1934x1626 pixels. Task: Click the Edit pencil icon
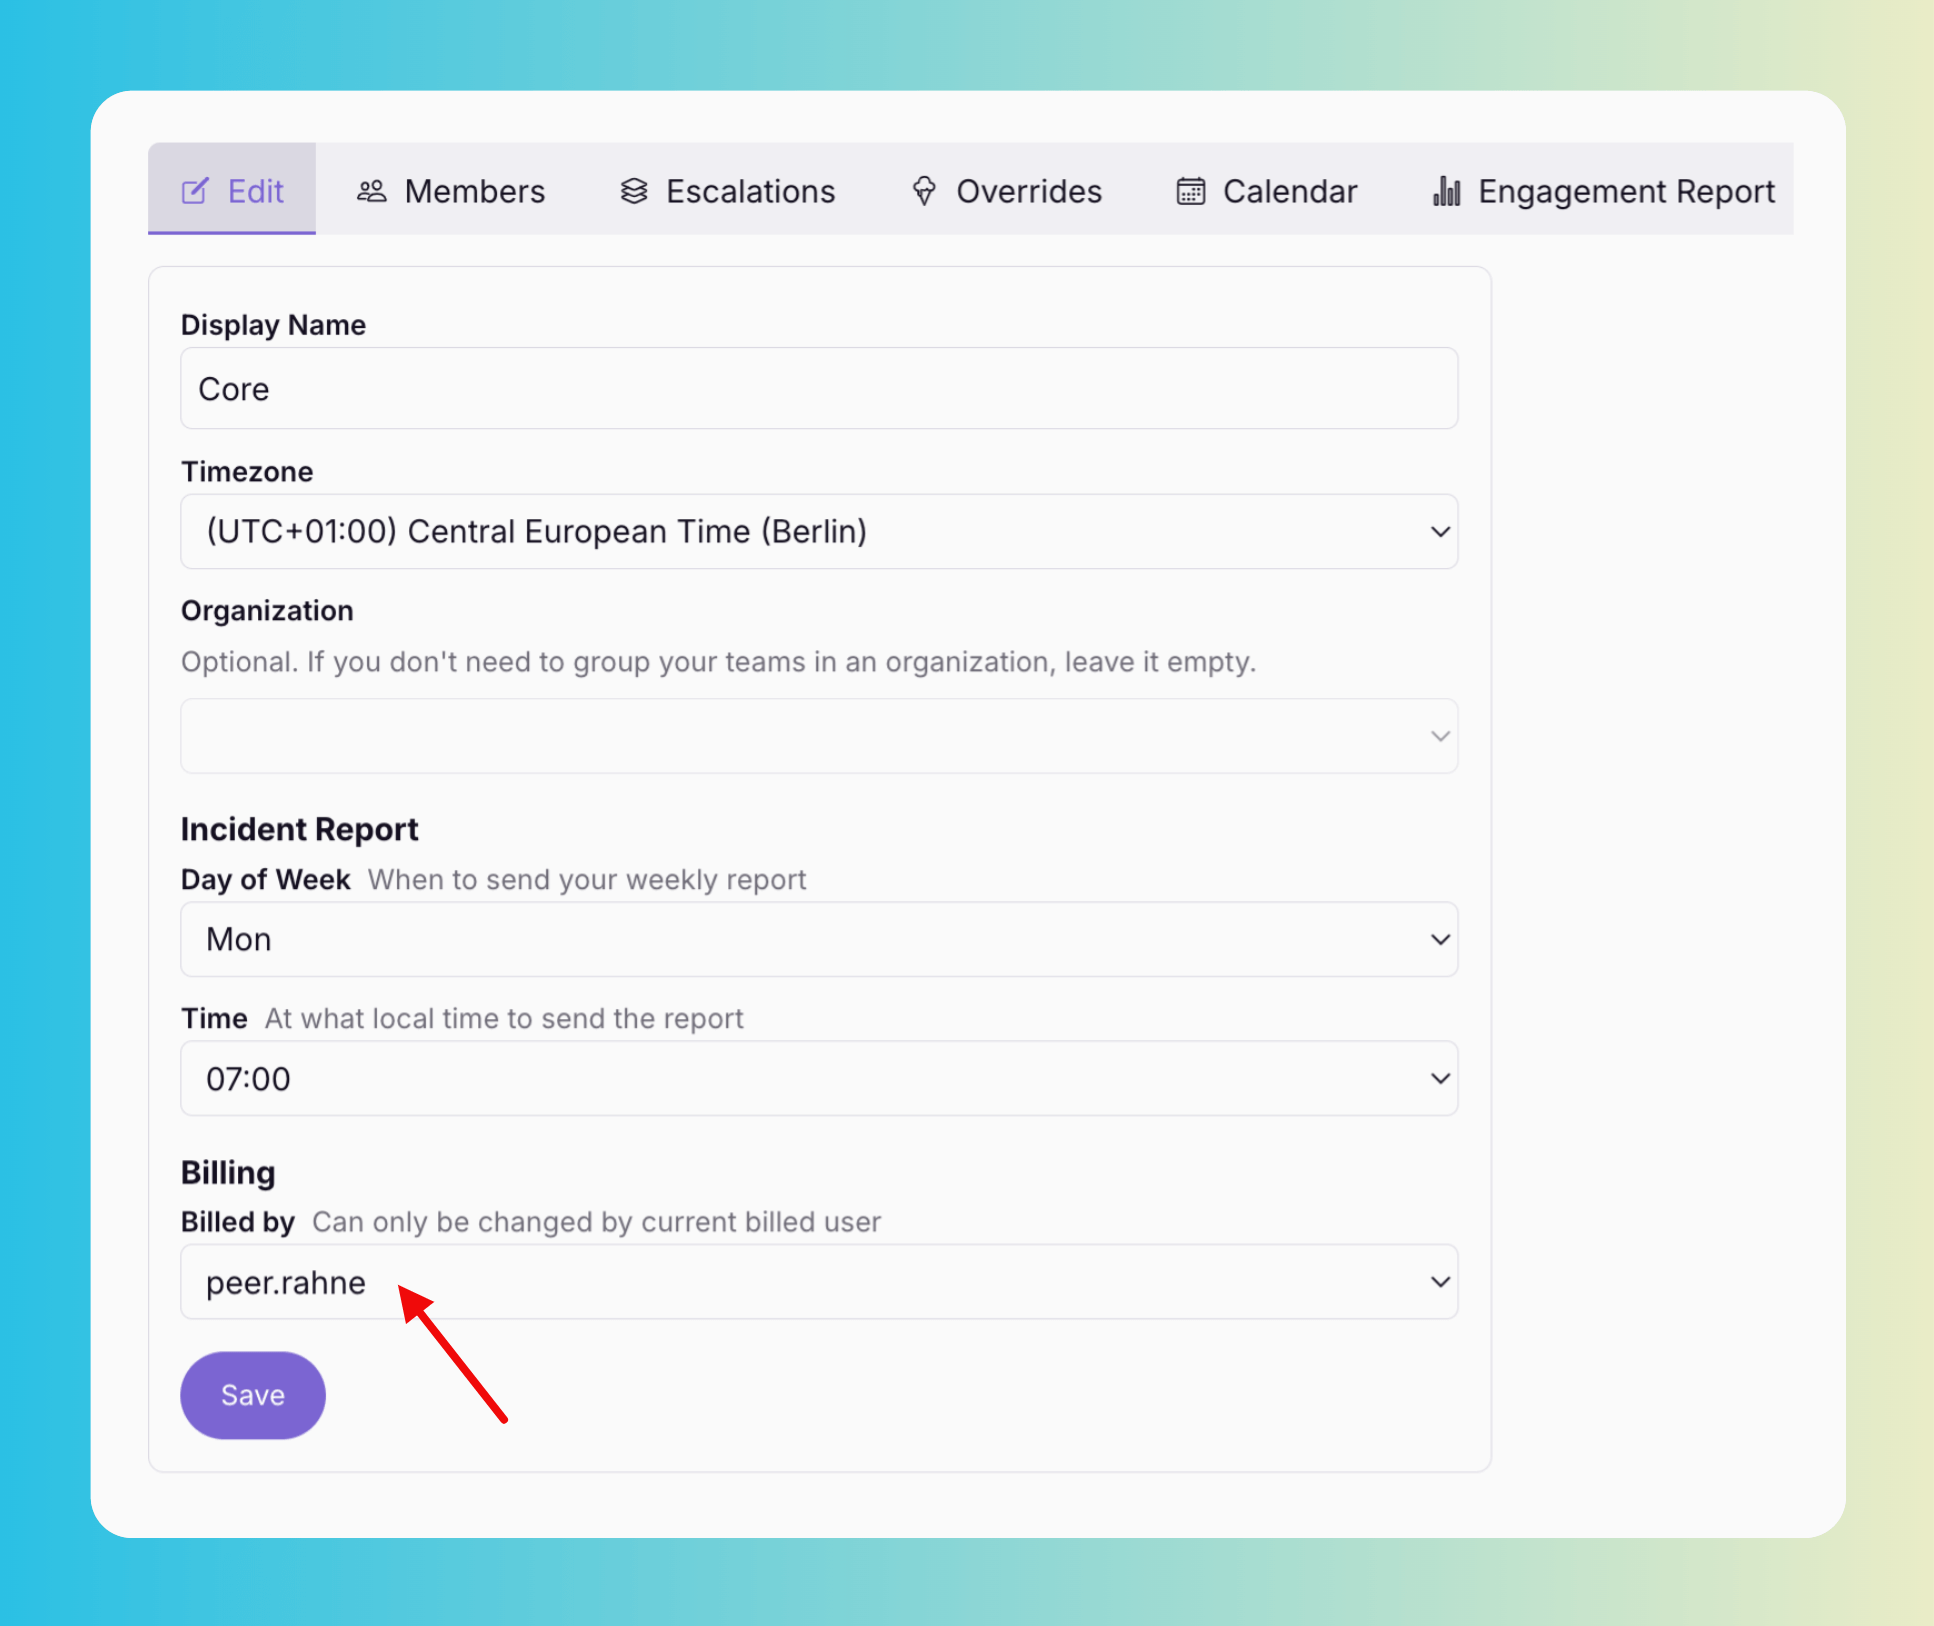click(195, 191)
